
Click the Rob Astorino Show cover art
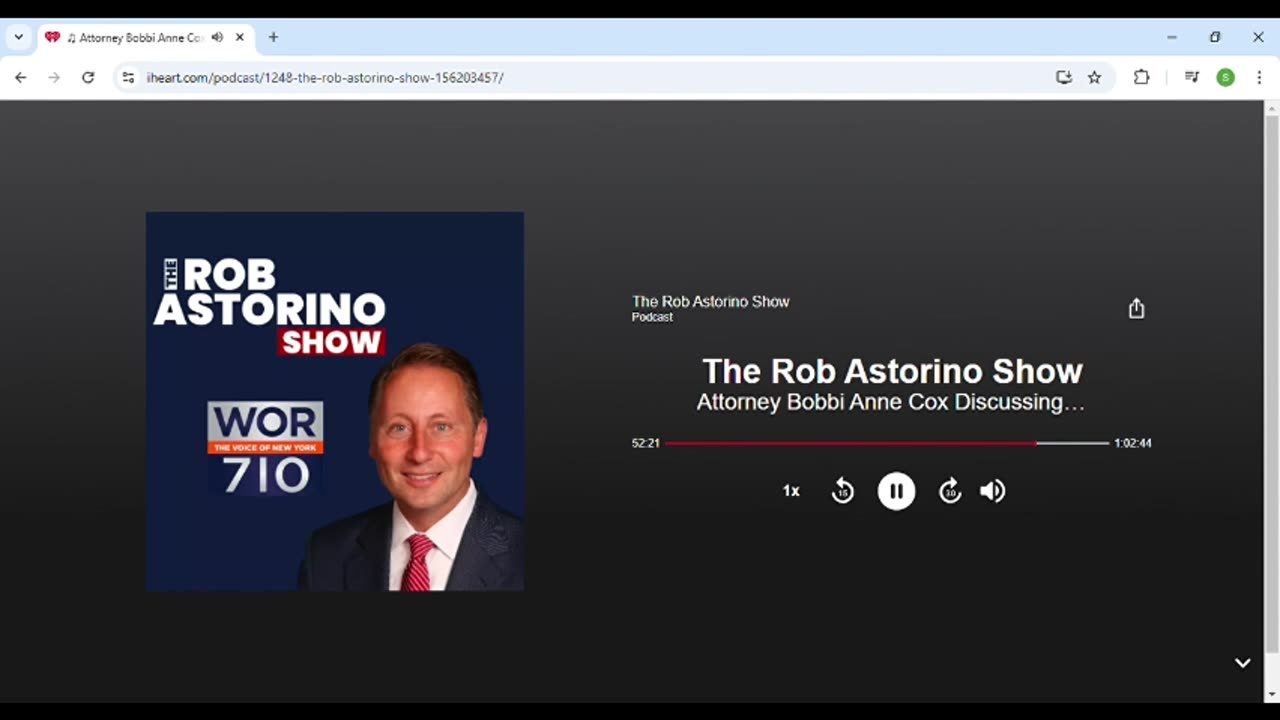335,401
